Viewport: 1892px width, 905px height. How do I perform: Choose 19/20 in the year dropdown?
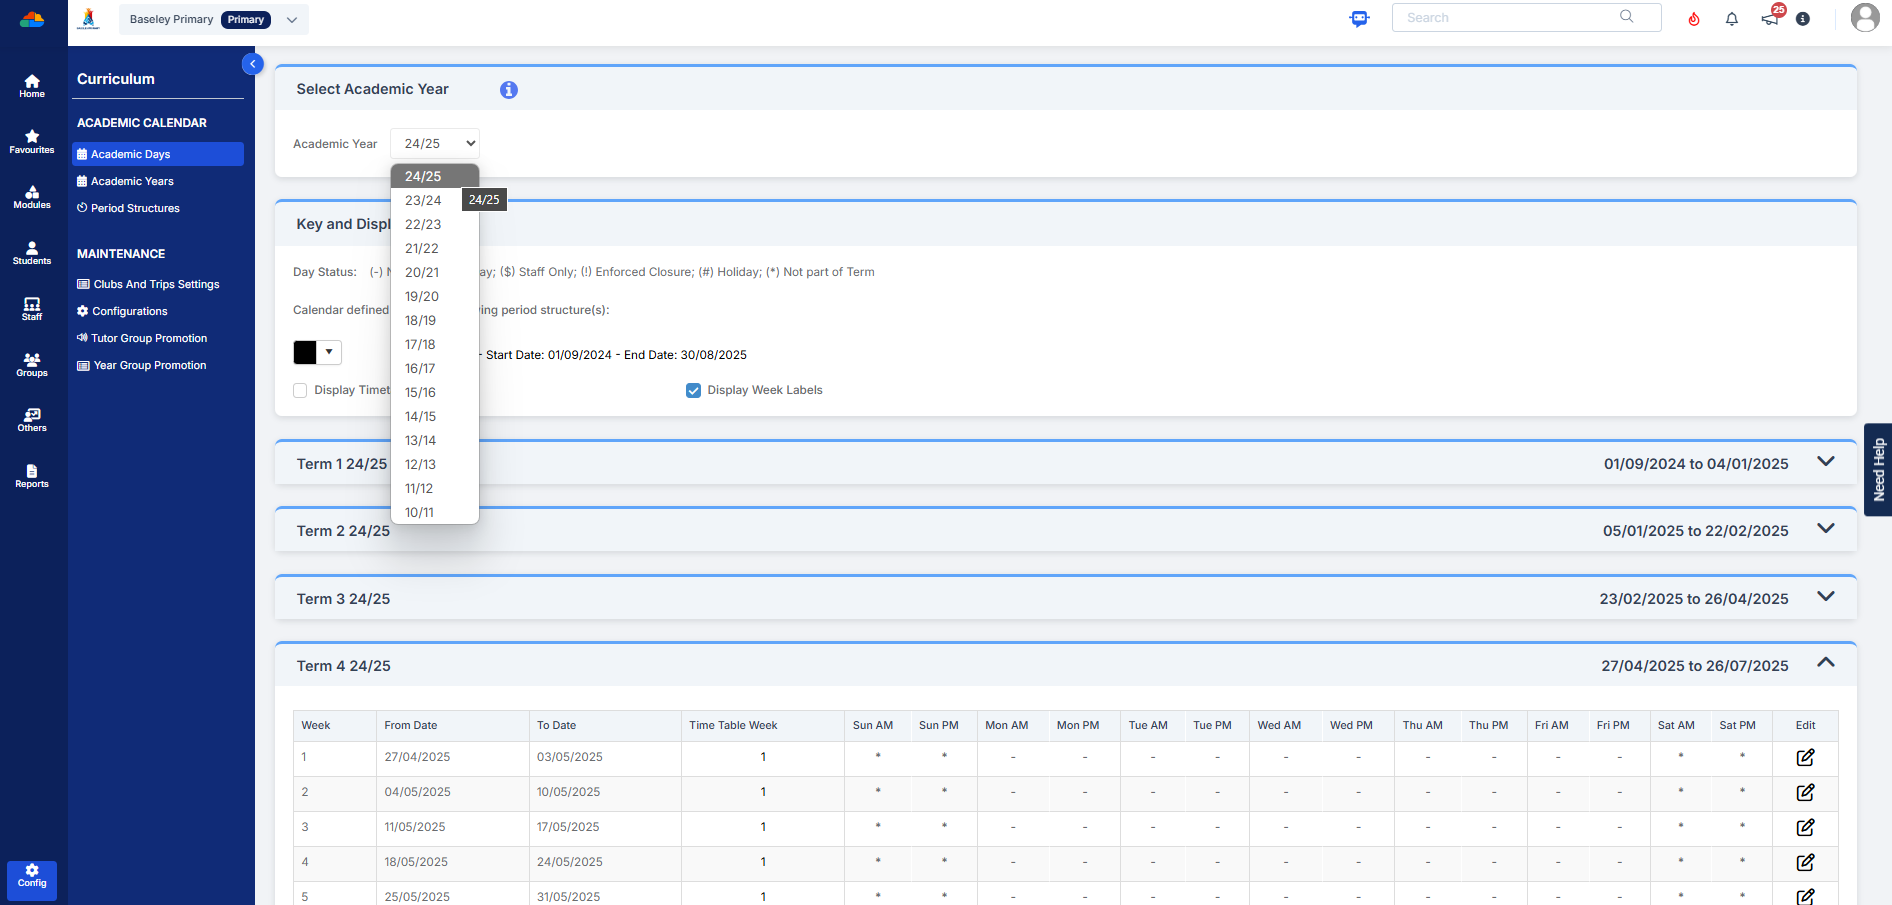click(422, 297)
